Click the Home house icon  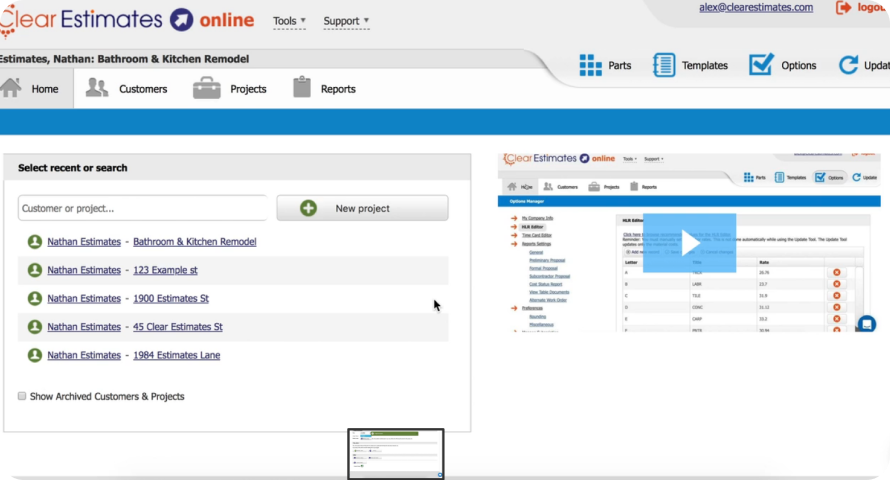[11, 88]
